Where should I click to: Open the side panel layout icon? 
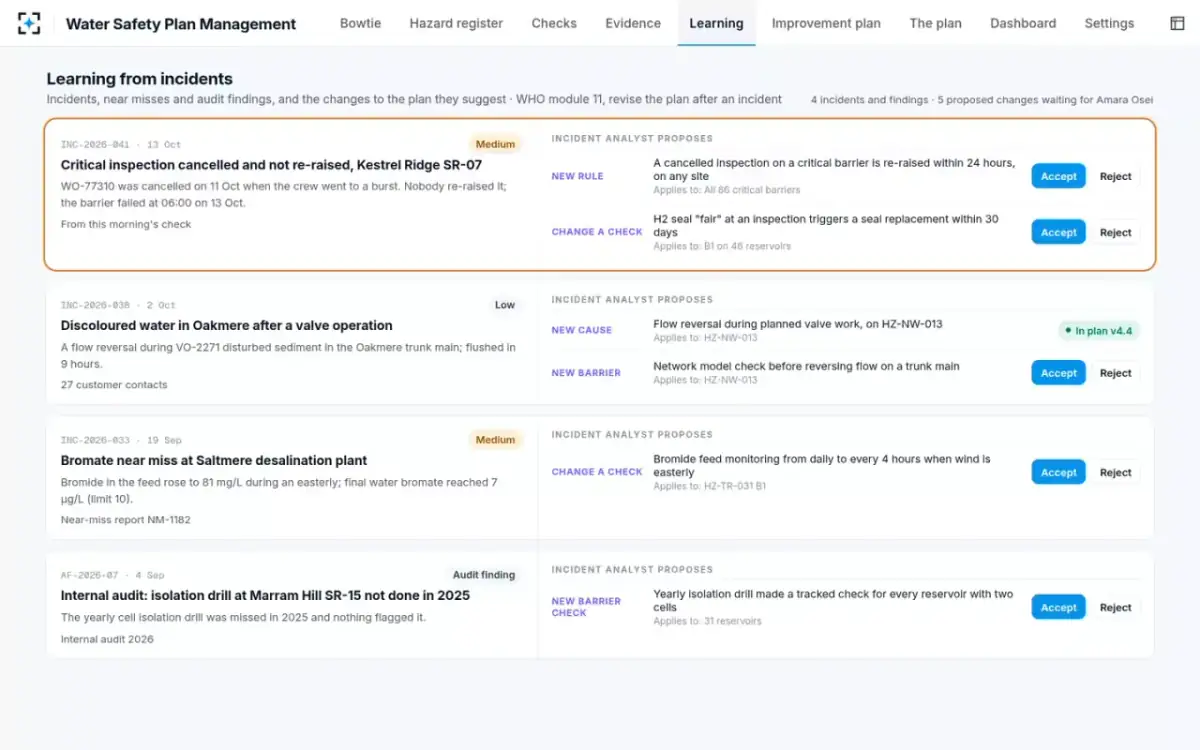[1177, 23]
